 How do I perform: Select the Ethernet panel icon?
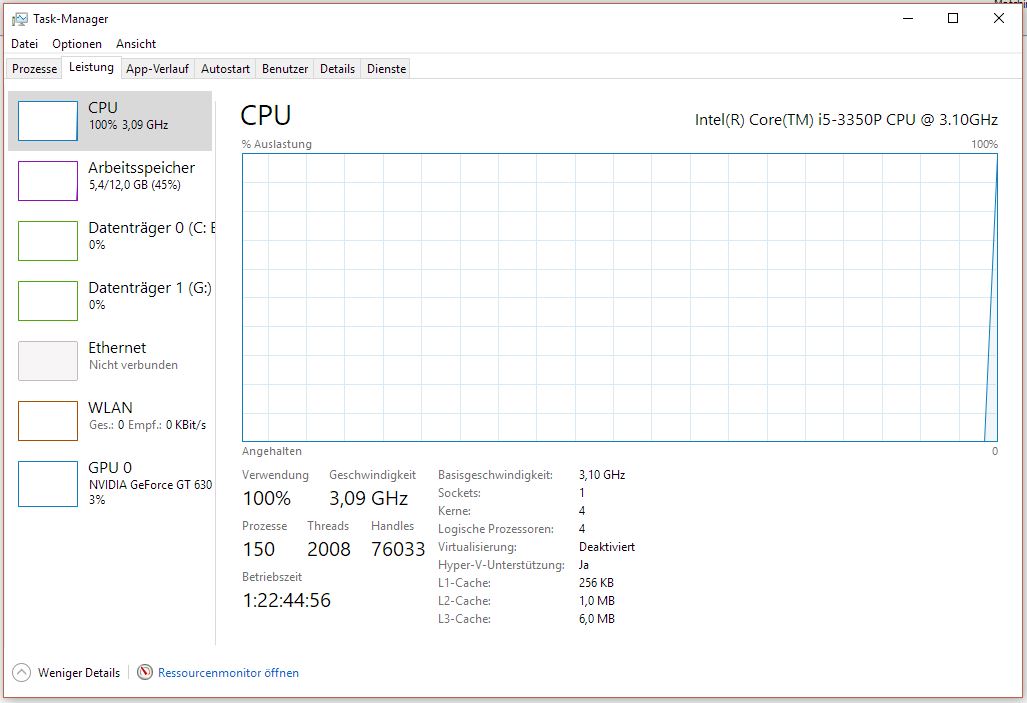tap(47, 360)
